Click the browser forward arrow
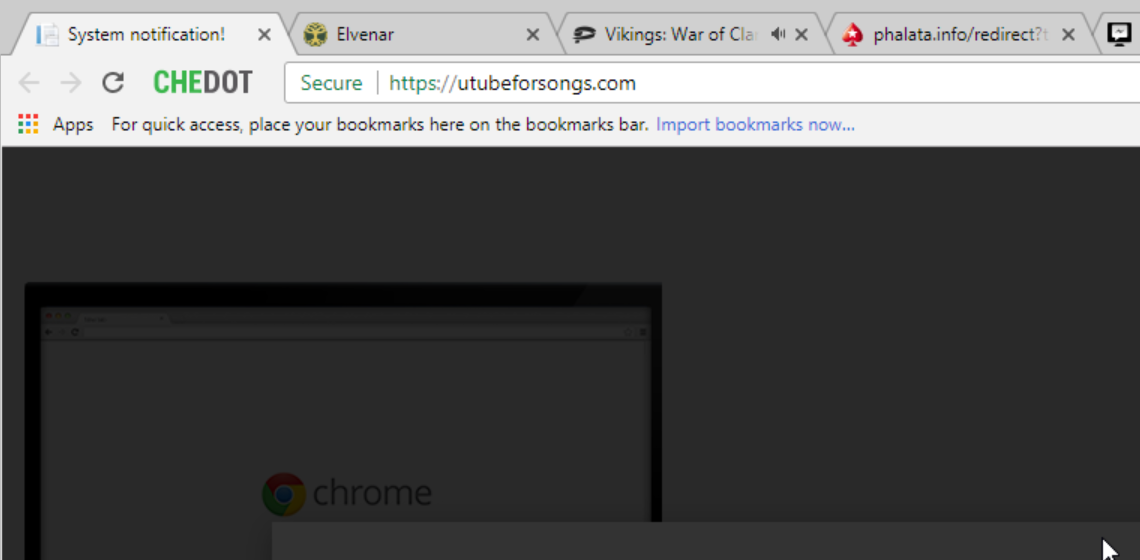Screen dimensions: 1140x560 (71, 83)
